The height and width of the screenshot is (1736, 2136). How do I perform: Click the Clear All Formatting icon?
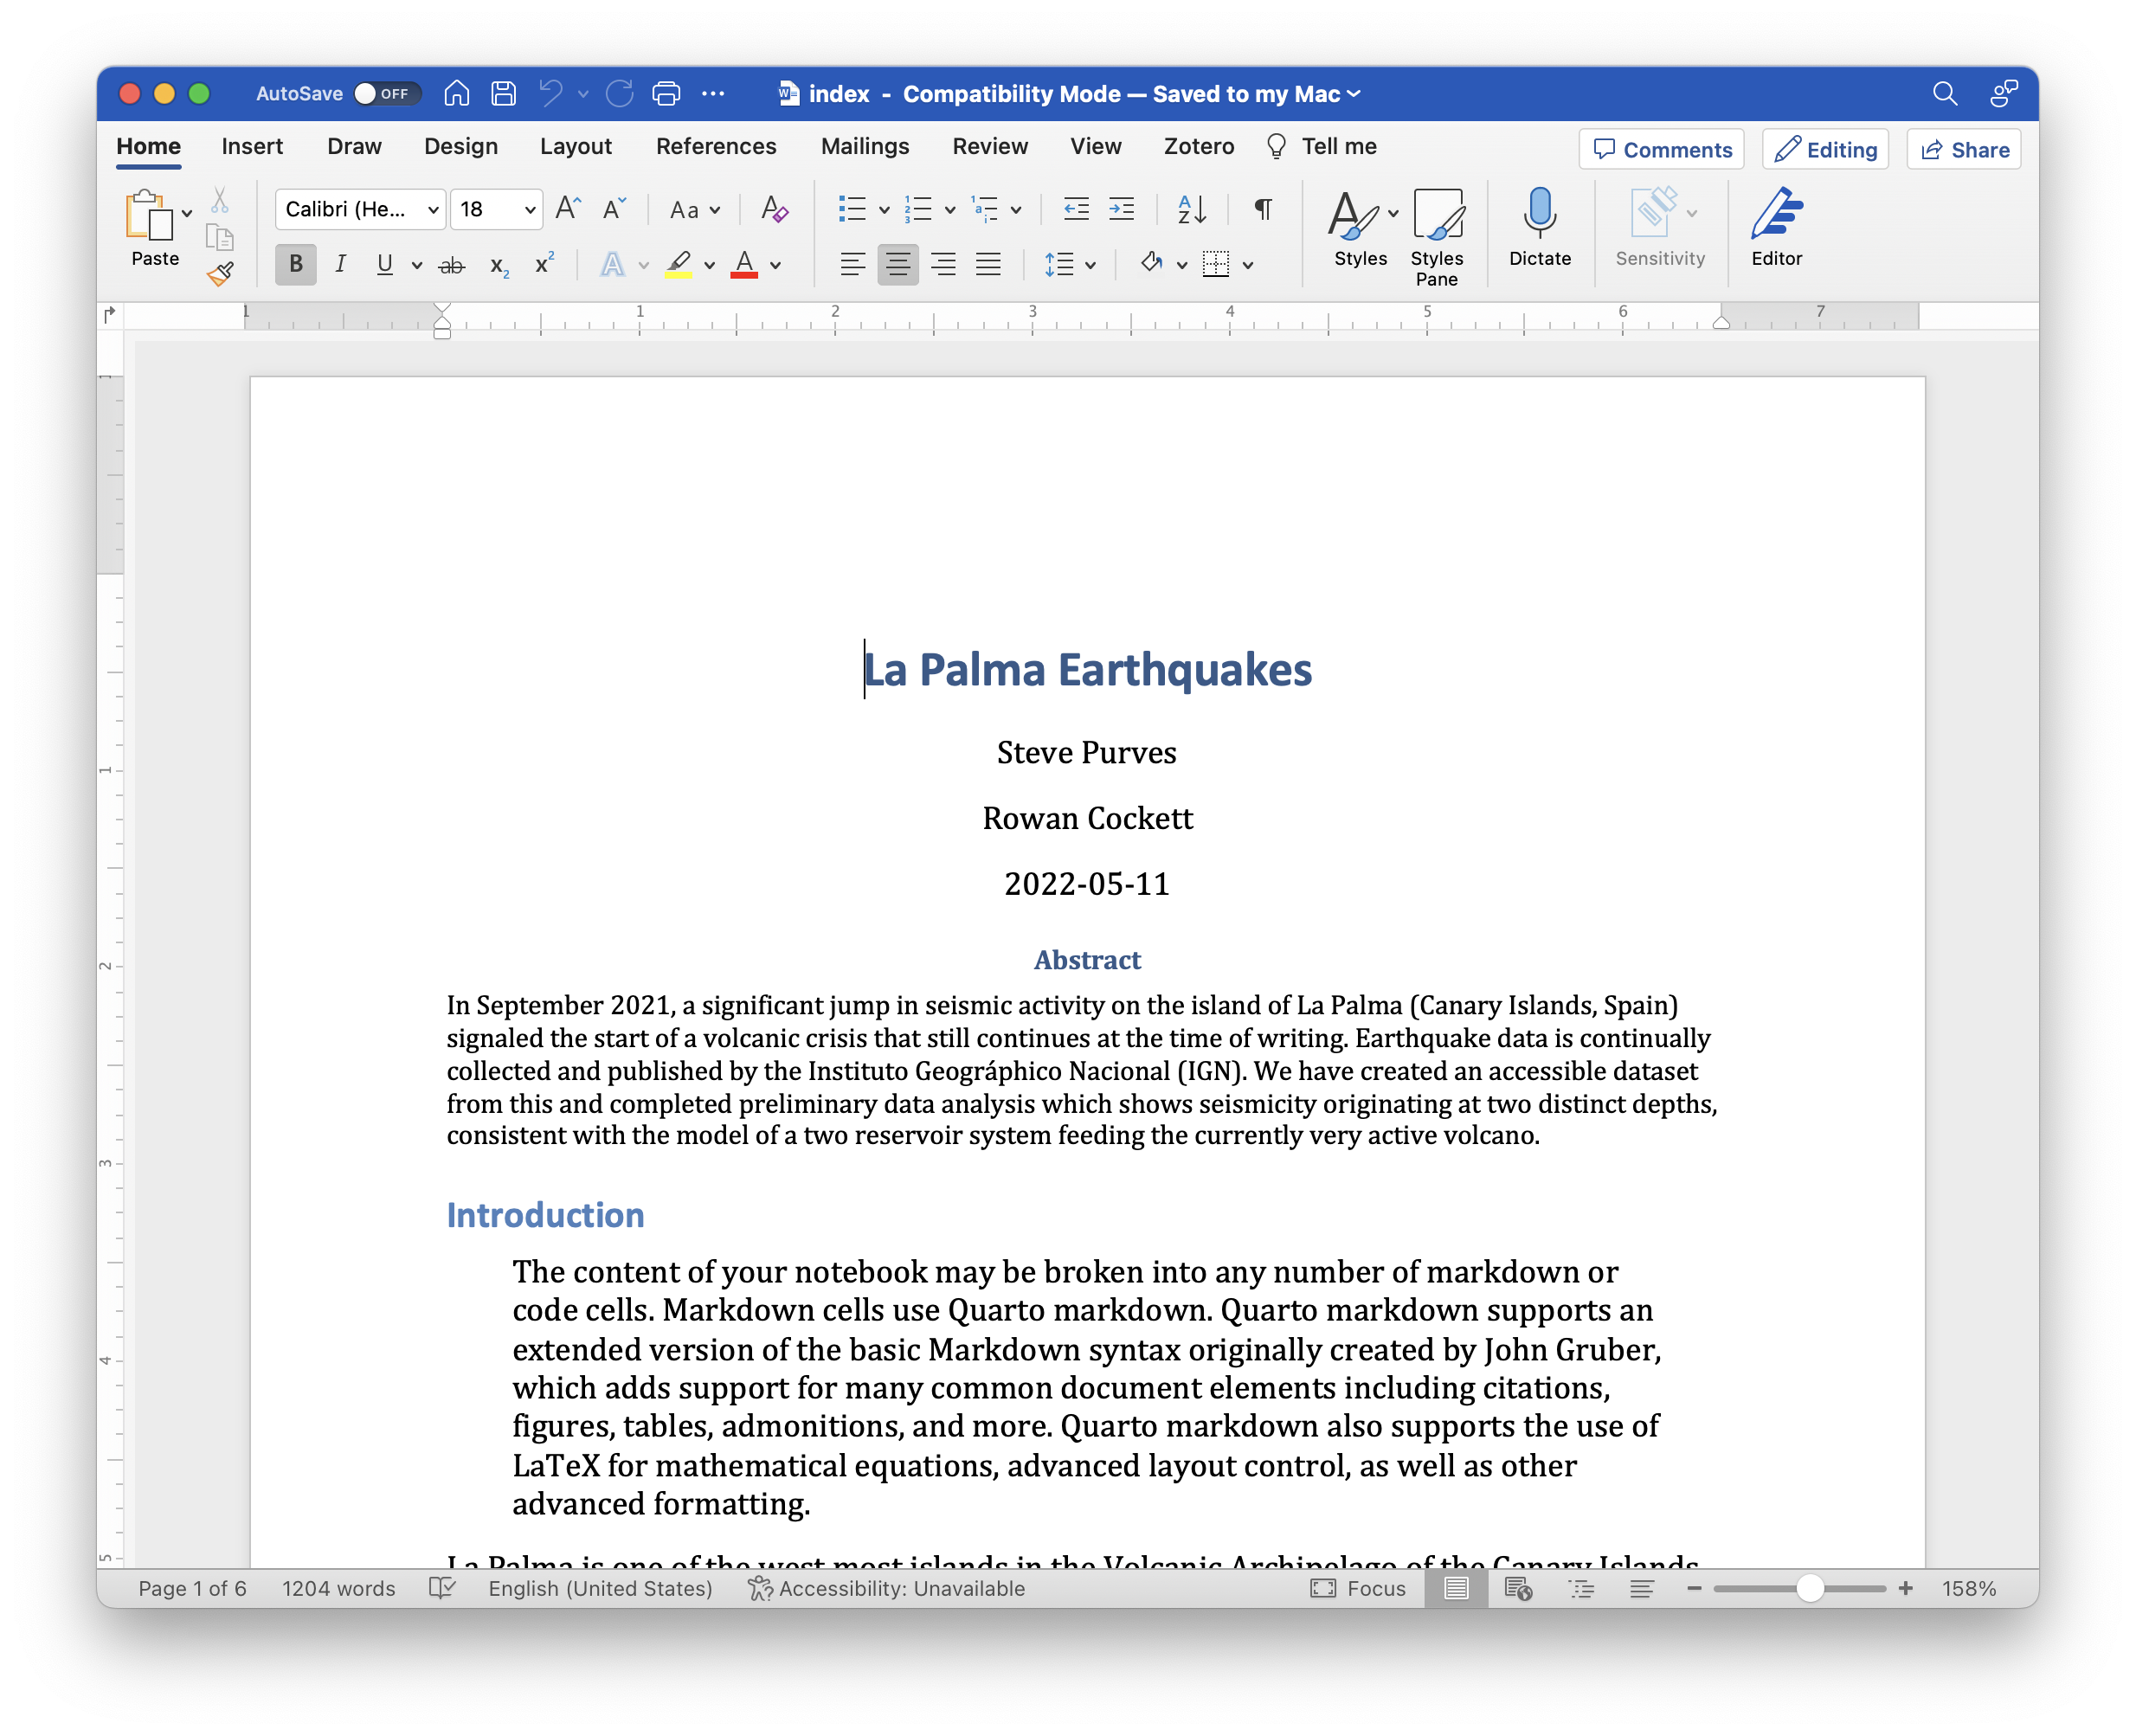click(773, 209)
